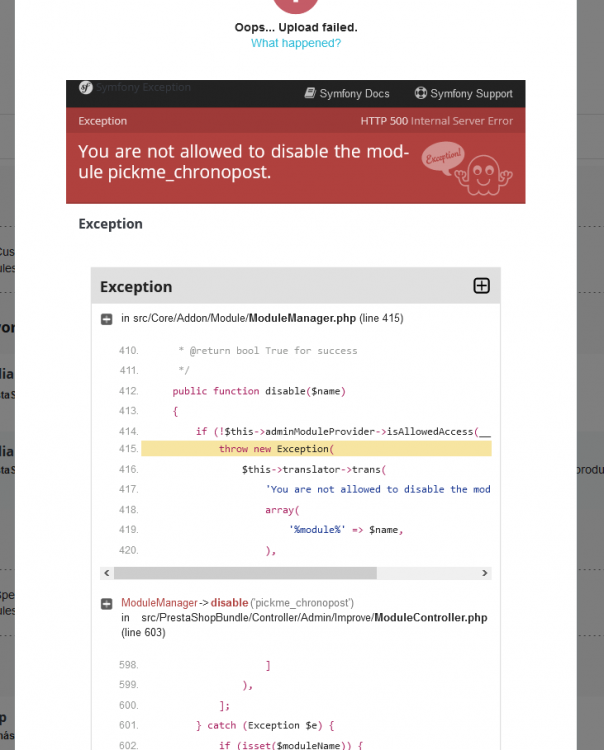
Task: Expand all traces with the plus icon in the Exception header
Action: 481,286
